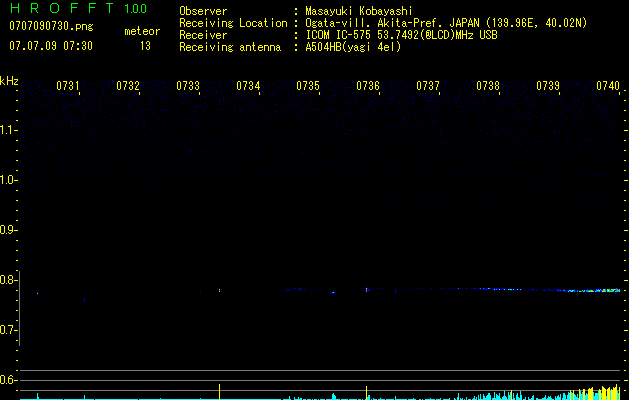Click the yellow intensity spike below 0736
Image resolution: width=629 pixels, height=400 pixels.
click(367, 392)
